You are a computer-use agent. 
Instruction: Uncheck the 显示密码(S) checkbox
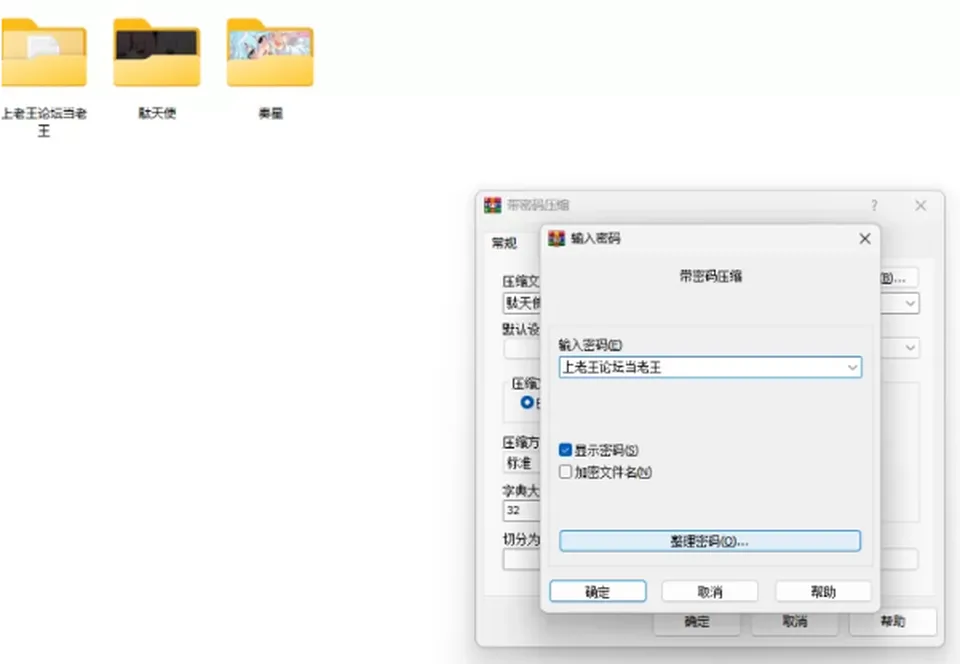(x=565, y=450)
